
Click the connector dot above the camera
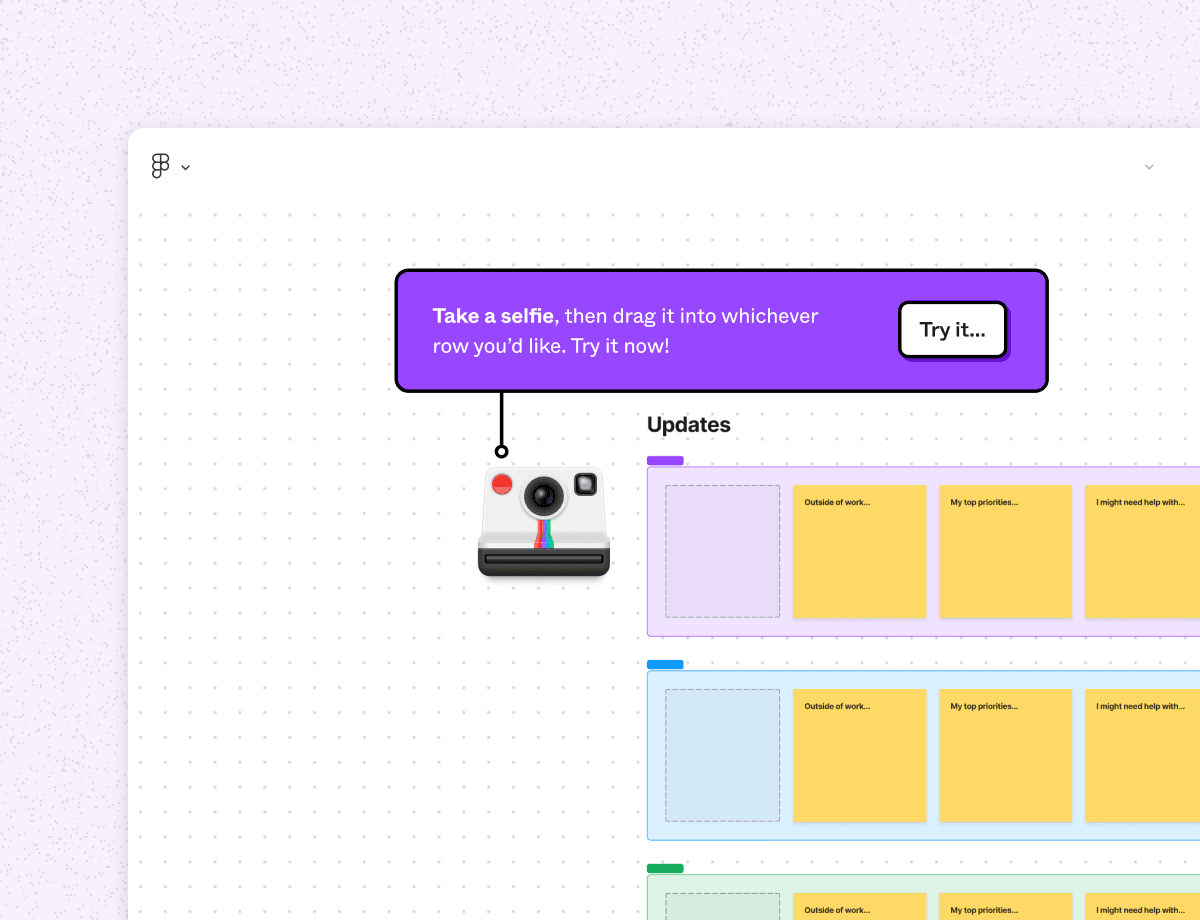click(x=501, y=451)
